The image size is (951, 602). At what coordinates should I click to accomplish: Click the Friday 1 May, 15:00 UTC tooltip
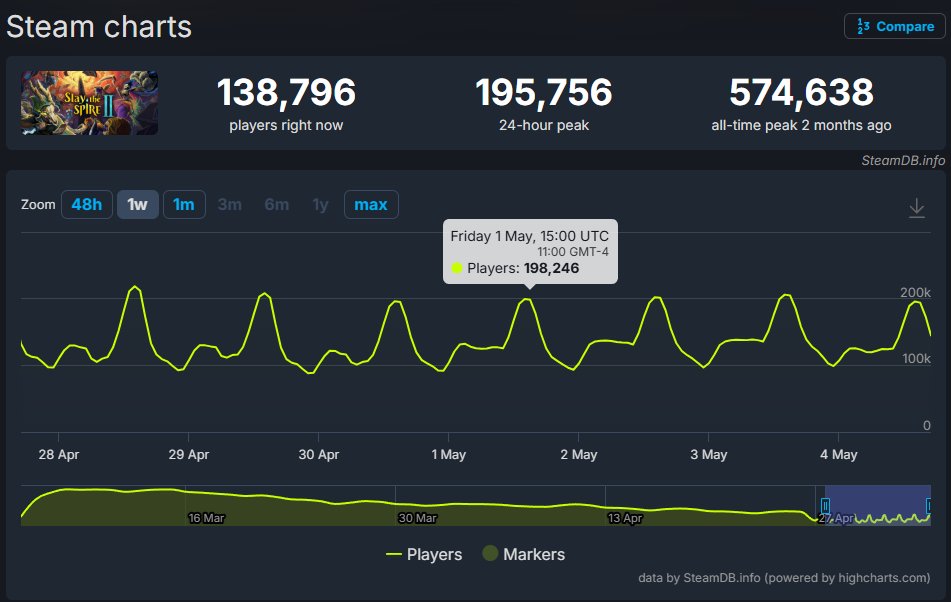coord(530,252)
